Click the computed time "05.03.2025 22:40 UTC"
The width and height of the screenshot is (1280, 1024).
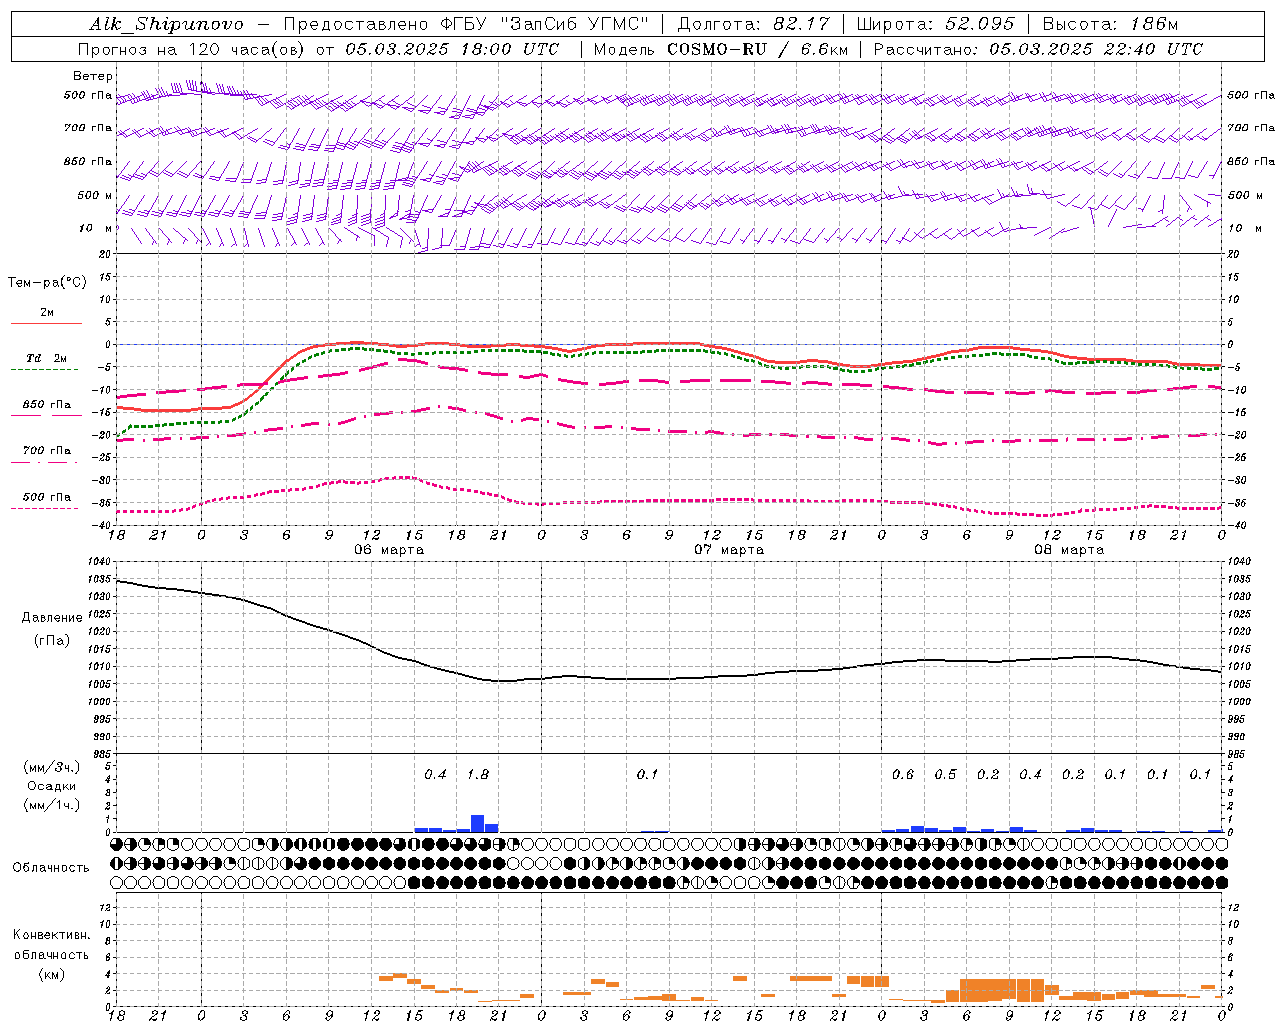point(1096,49)
